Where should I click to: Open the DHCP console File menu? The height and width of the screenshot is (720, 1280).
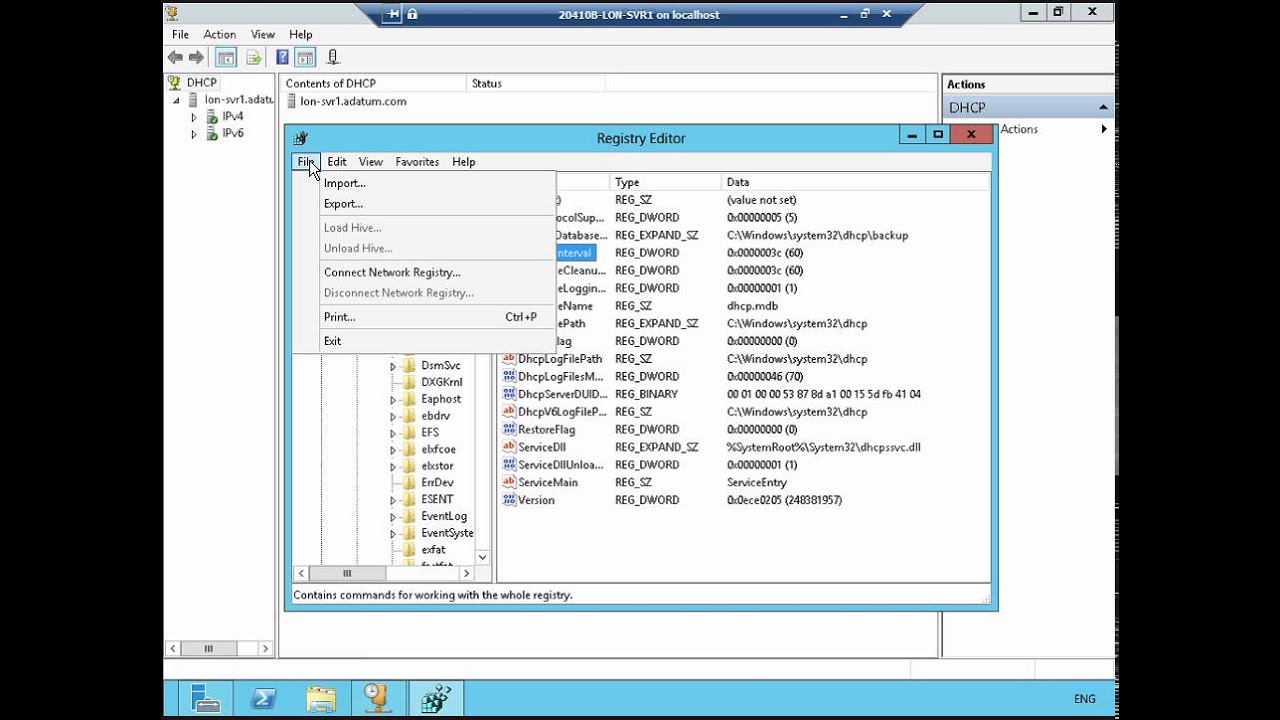[x=180, y=34]
